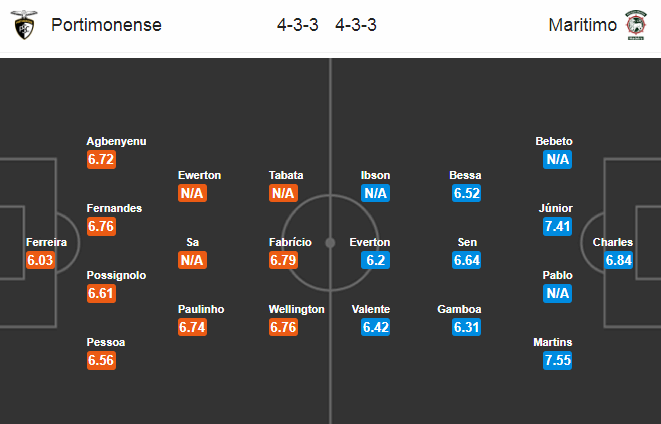The image size is (661, 424).
Task: Click the Portimonense club crest icon
Action: point(24,25)
